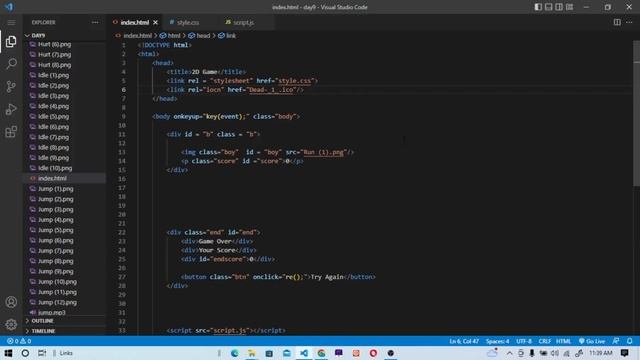Select the index.html editor tab
Viewport: 640px width, 360px height.
[135, 22]
